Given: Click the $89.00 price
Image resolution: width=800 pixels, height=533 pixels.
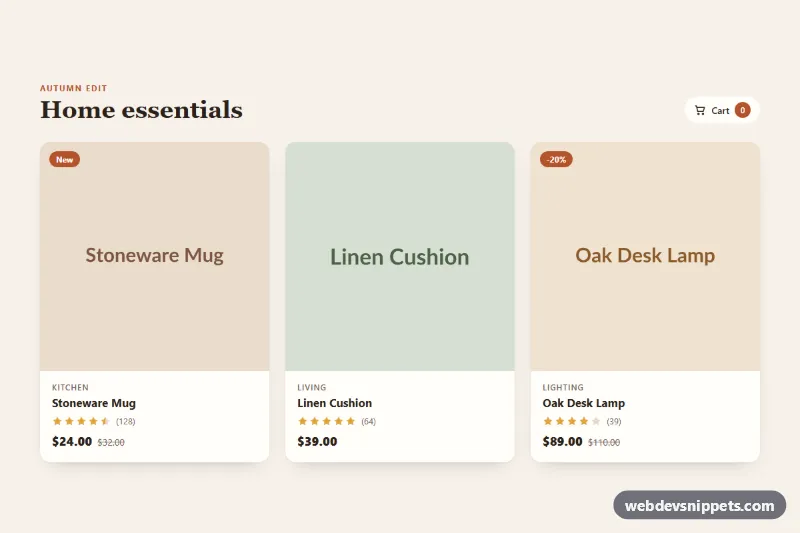Looking at the screenshot, I should [x=562, y=442].
